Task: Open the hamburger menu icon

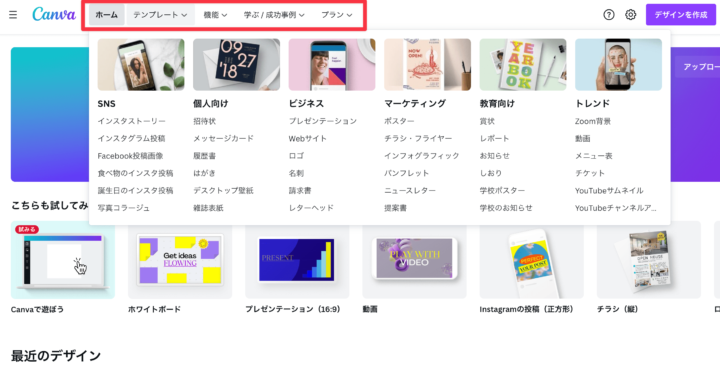Action: 13,15
